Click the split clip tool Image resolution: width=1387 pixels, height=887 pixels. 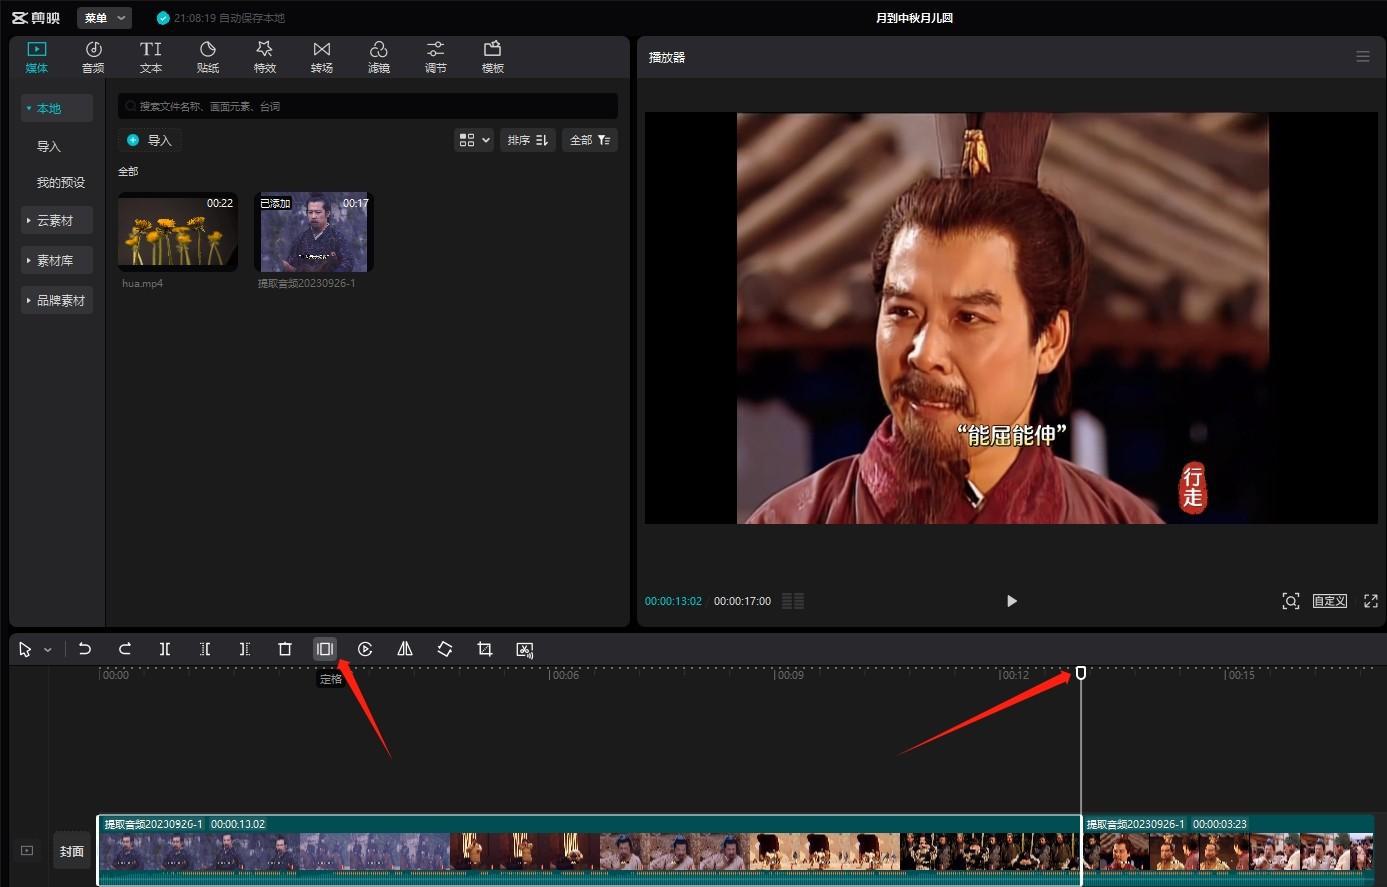pyautogui.click(x=165, y=649)
